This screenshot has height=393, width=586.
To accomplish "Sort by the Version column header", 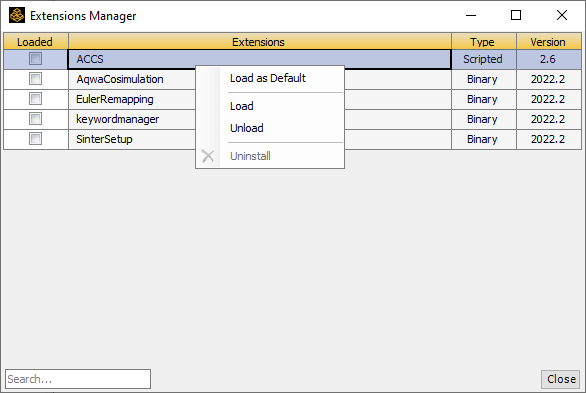I will (549, 41).
